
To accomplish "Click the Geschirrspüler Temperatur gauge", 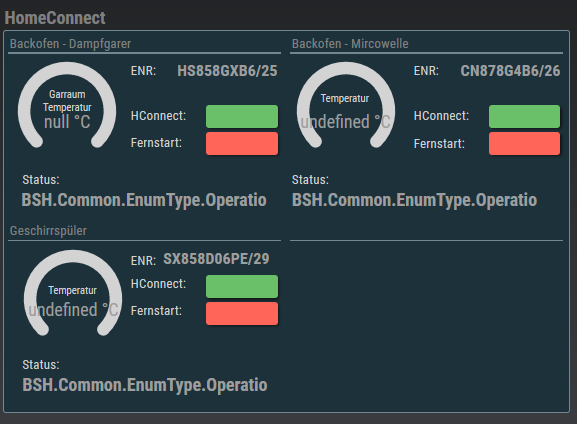I will pyautogui.click(x=73, y=293).
